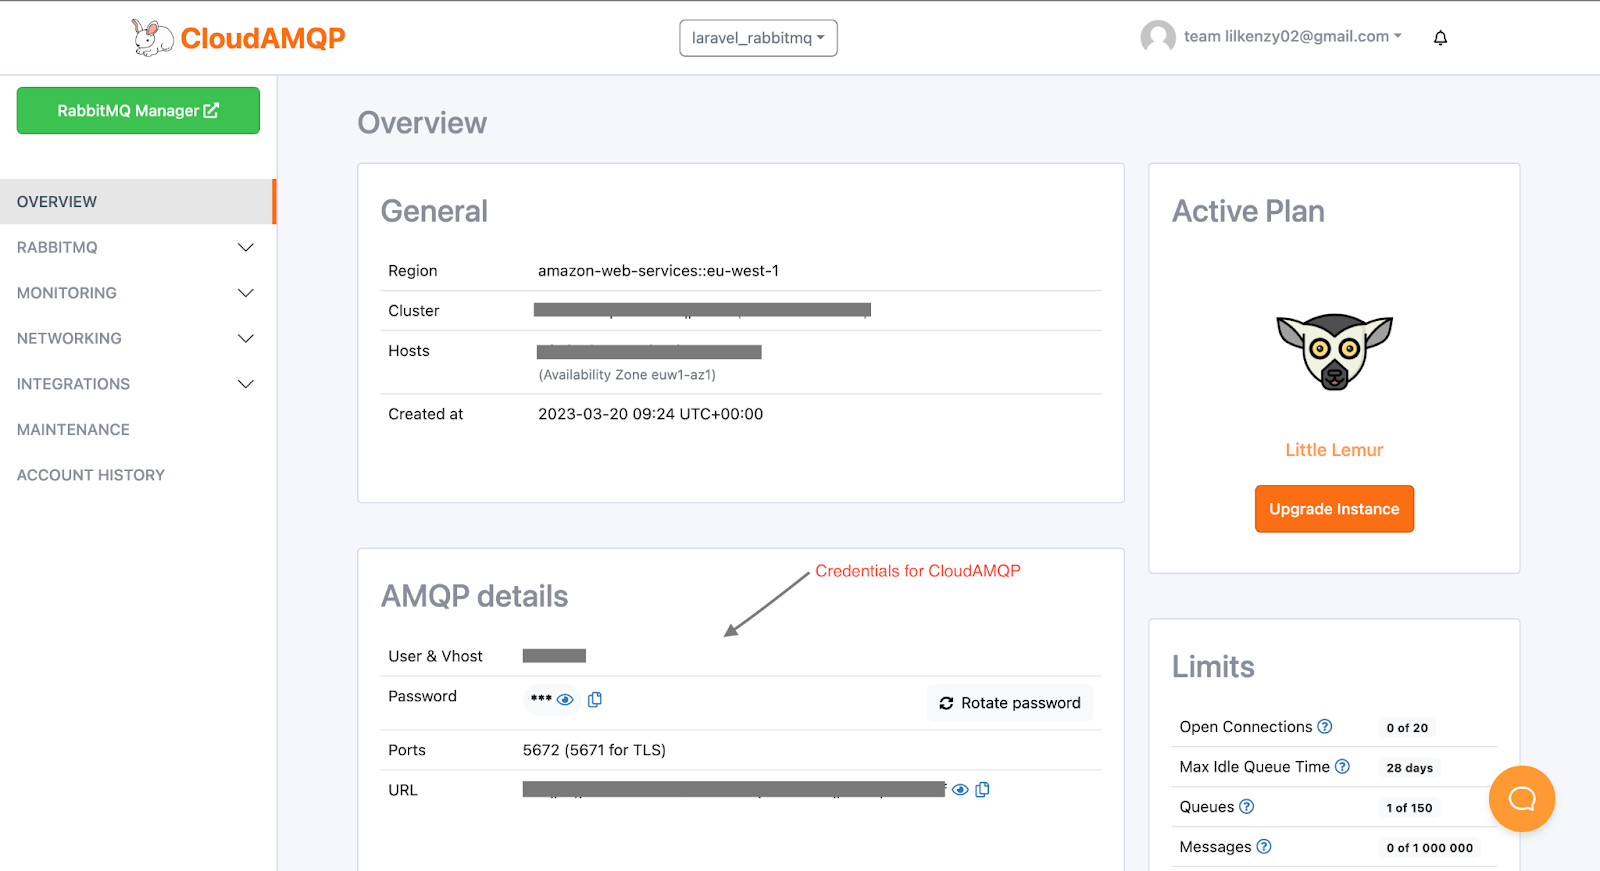Viewport: 1600px width, 871px height.
Task: Click the region value amazon-web-services::eu-west-1
Action: coord(658,271)
